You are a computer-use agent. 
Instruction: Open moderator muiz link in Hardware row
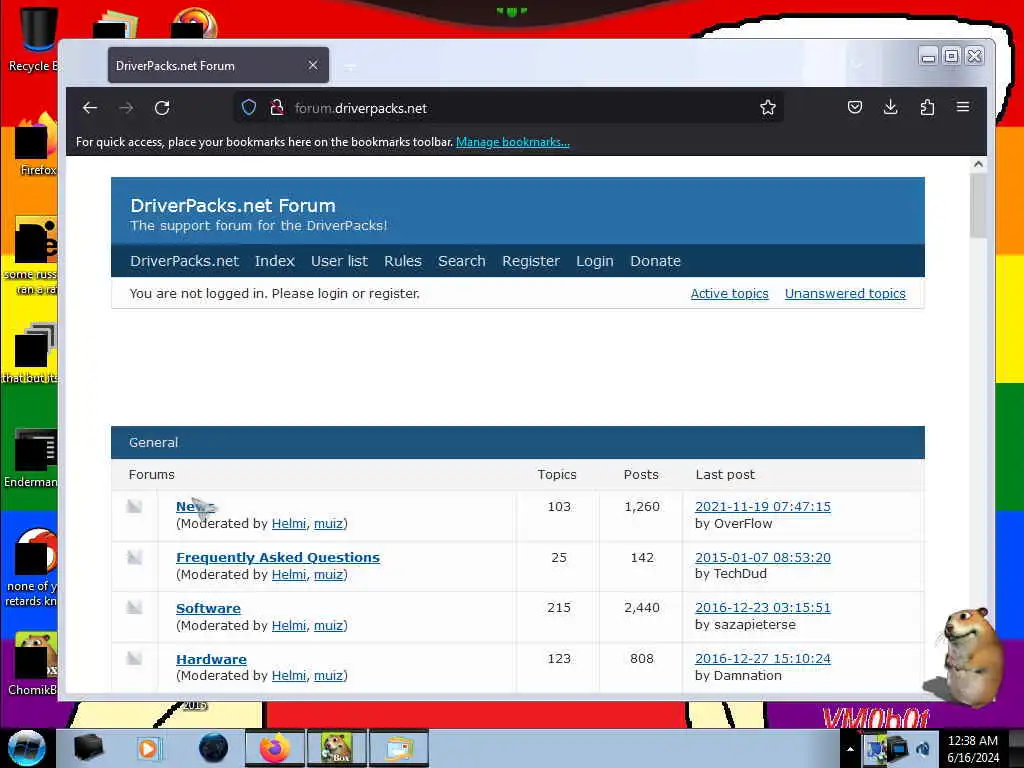(328, 676)
